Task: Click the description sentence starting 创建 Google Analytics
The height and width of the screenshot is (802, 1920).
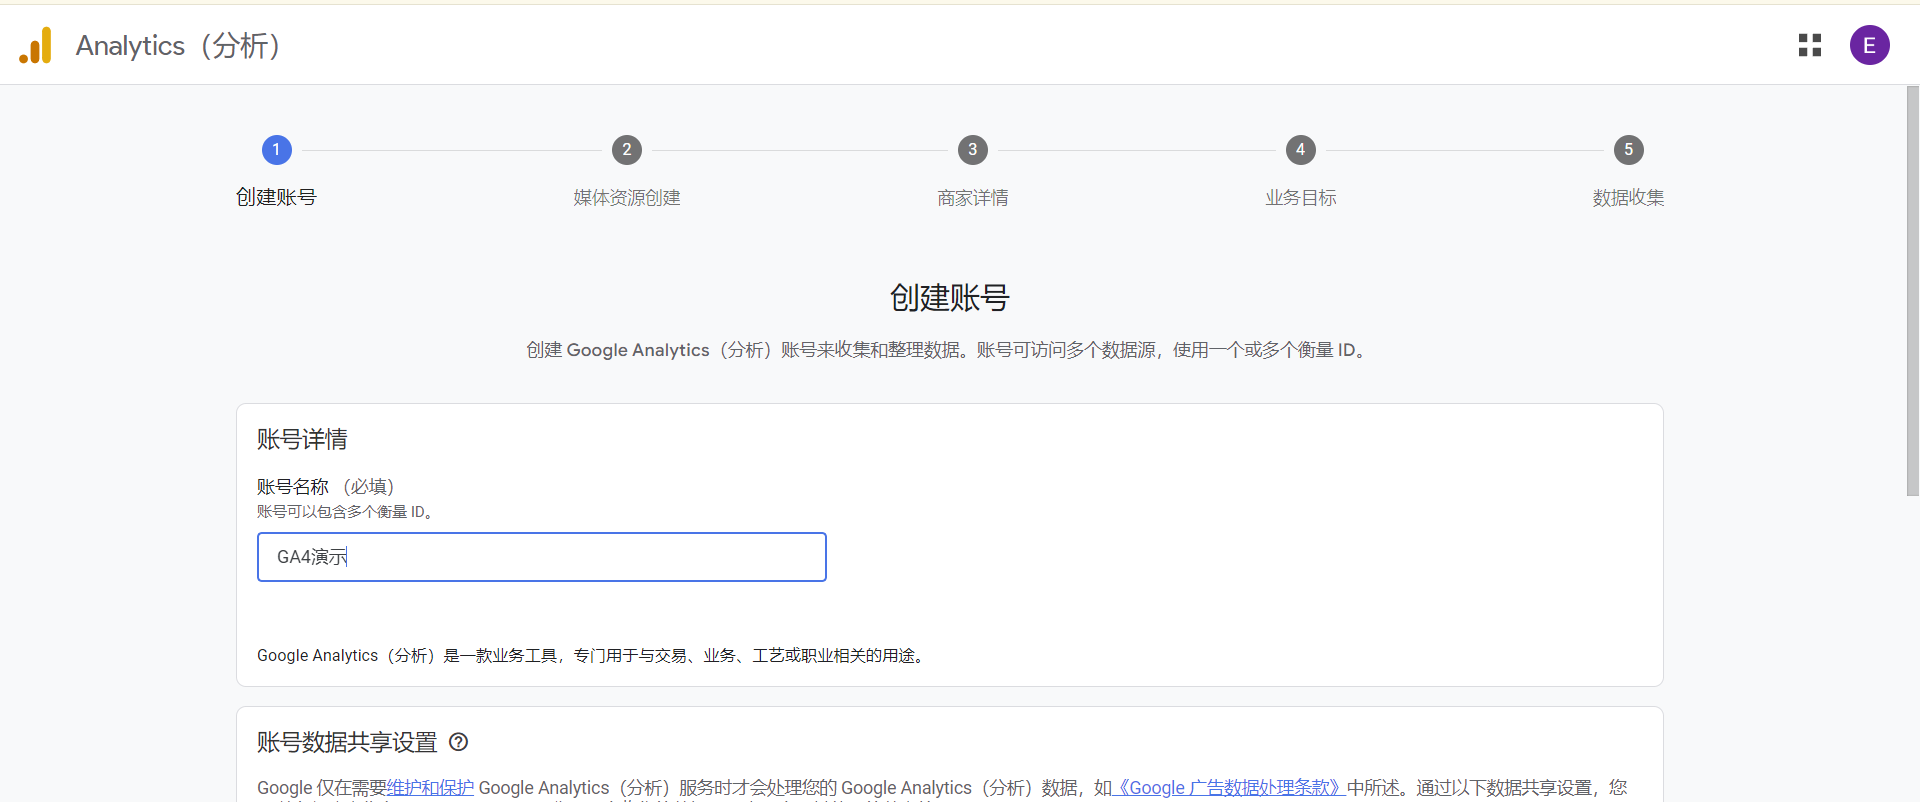Action: (x=950, y=350)
